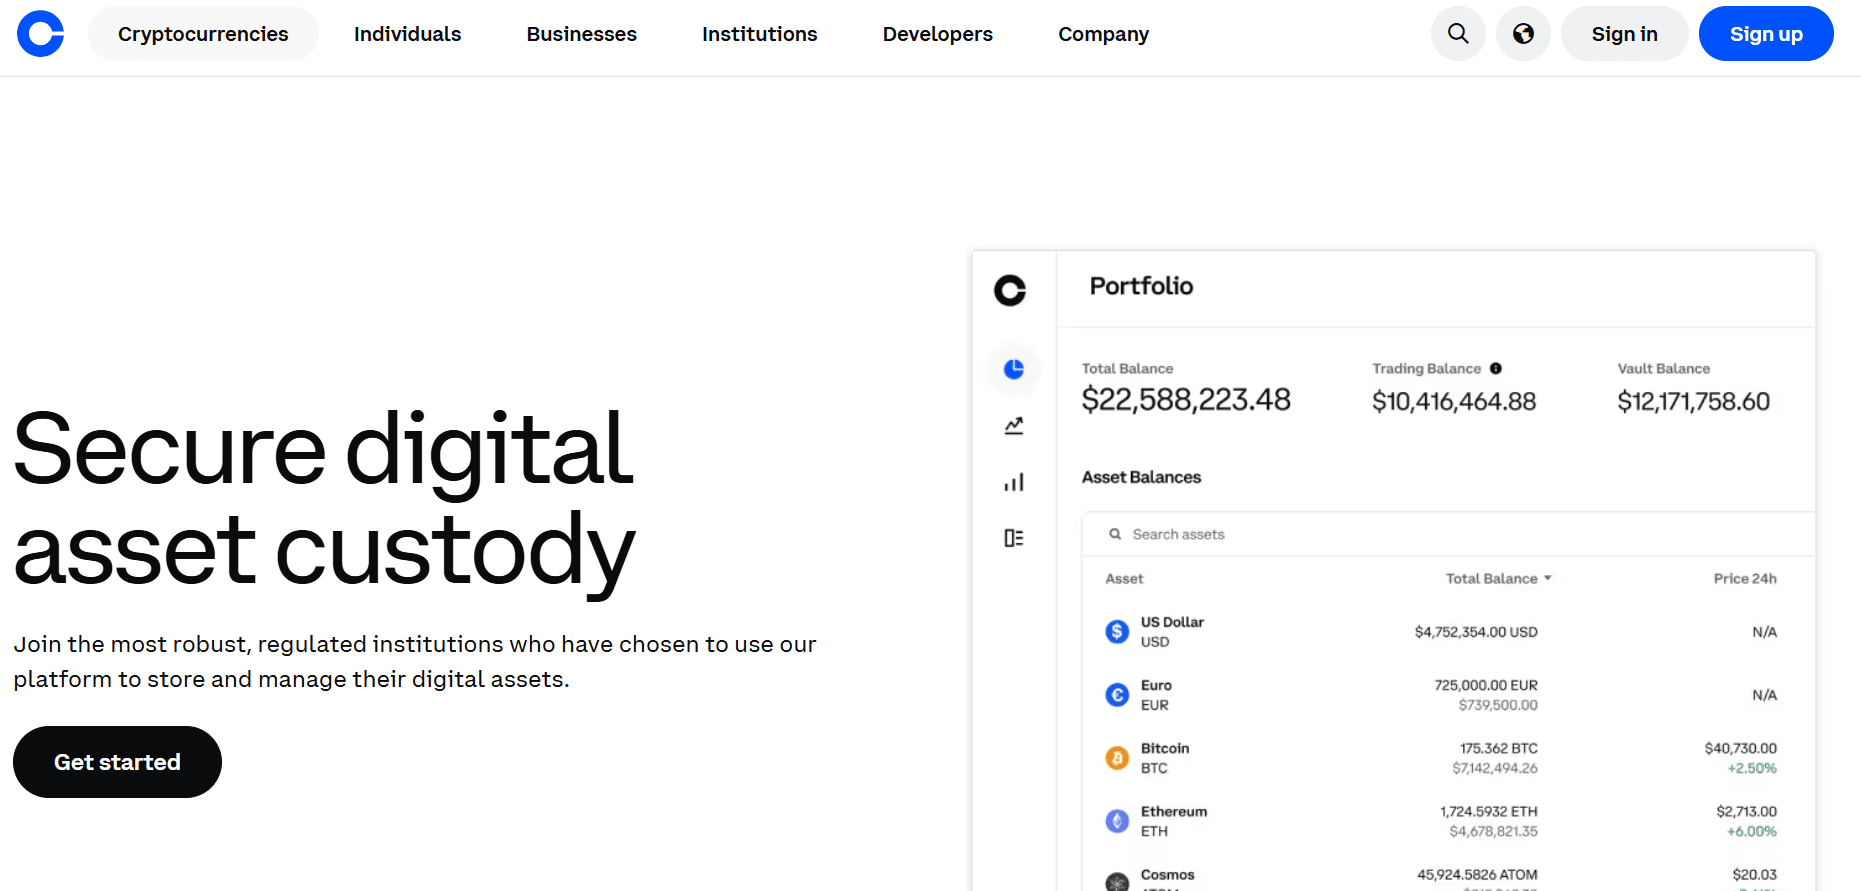Select the Bitcoin asset name
The height and width of the screenshot is (891, 1861).
1165,748
